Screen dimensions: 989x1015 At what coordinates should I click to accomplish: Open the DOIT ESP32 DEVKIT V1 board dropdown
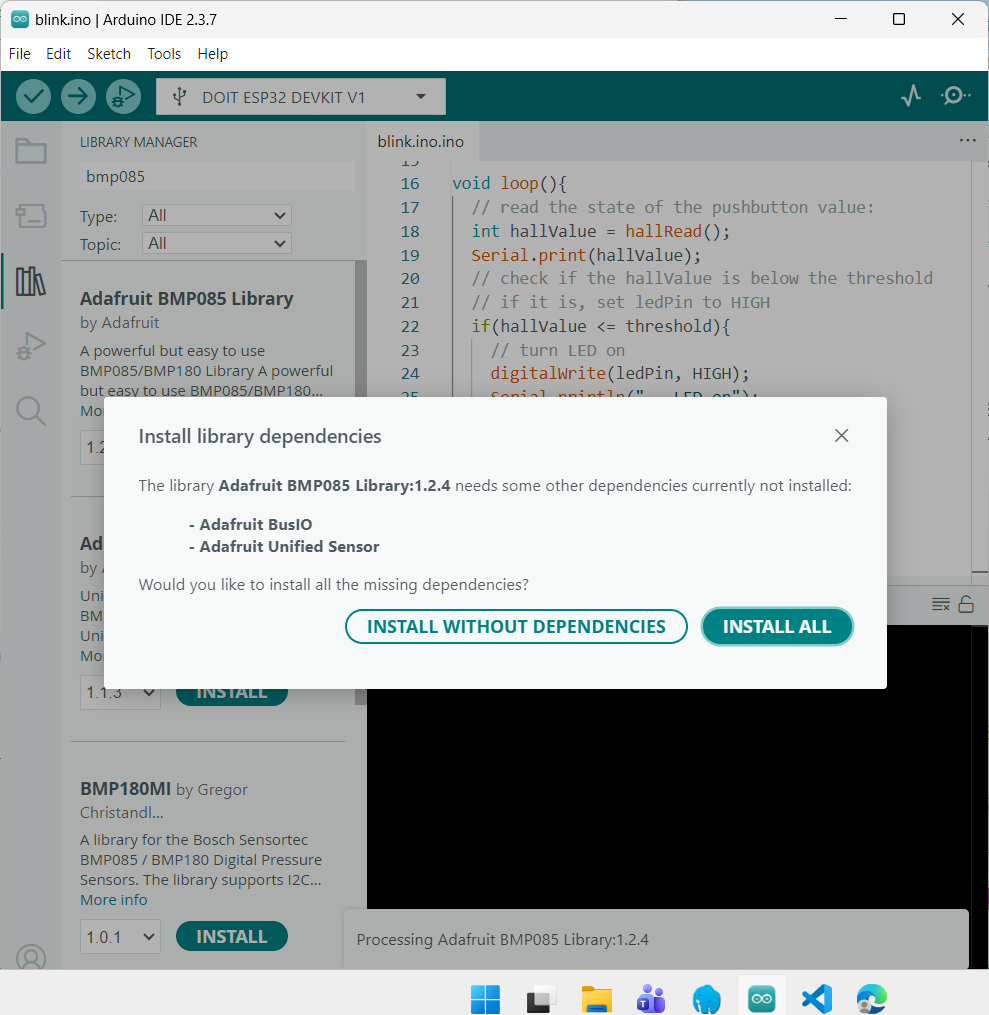click(x=301, y=97)
